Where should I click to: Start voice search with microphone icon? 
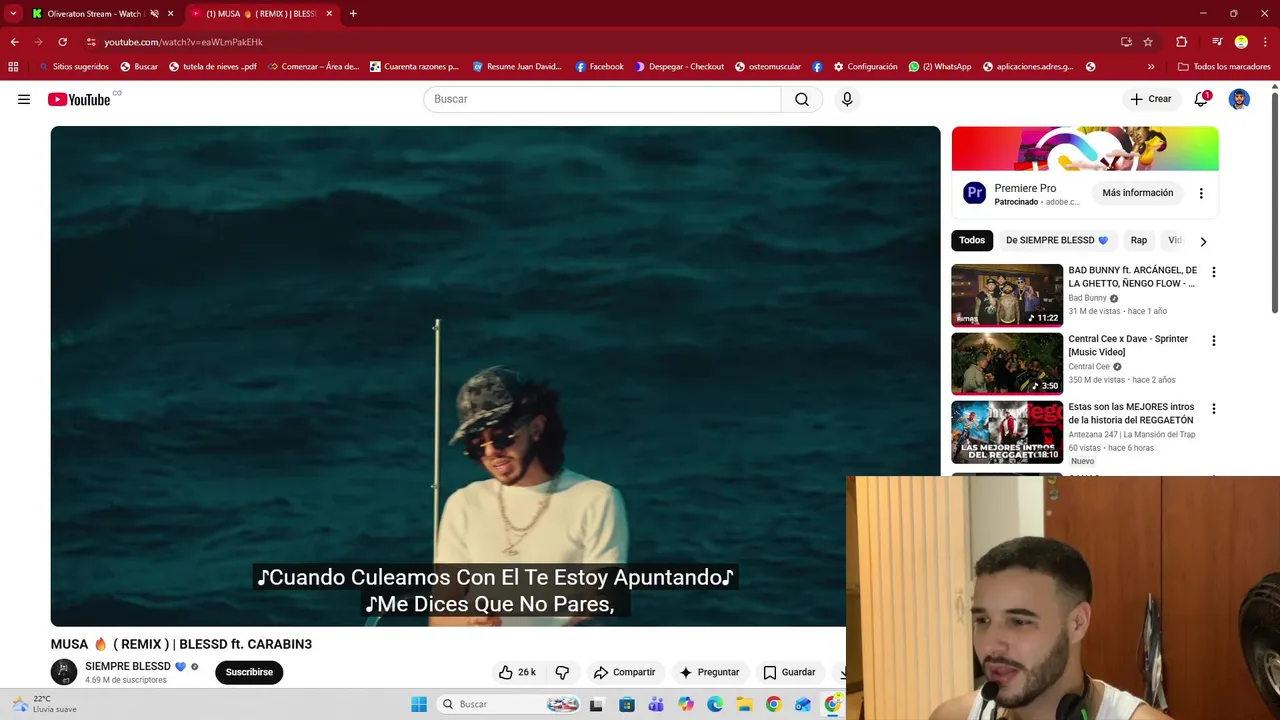pos(847,99)
